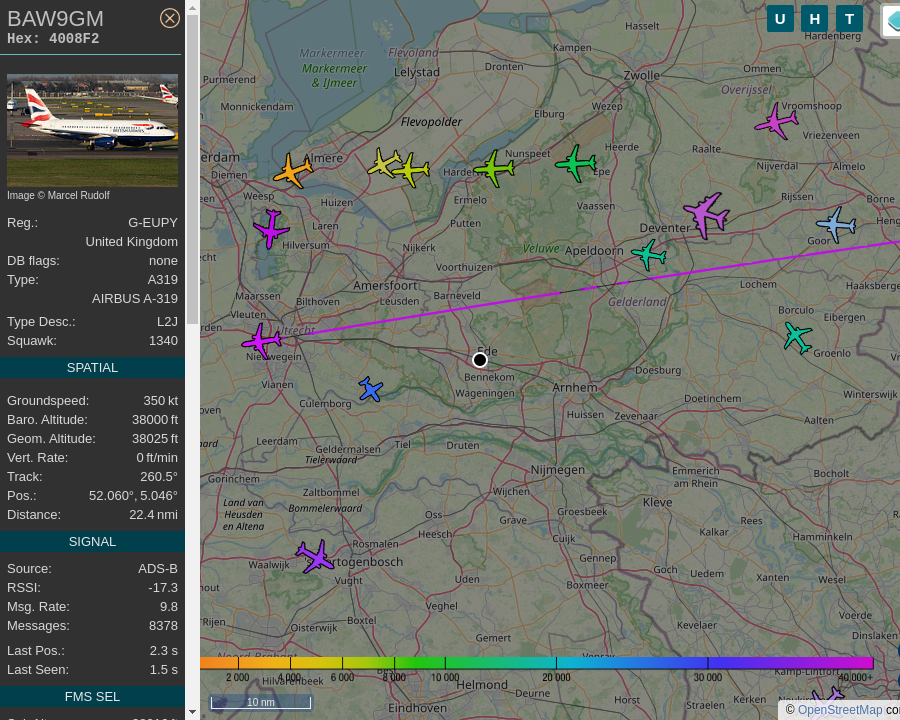The width and height of the screenshot is (900, 720).
Task: Select the magenta aircraft near Vroomshoop
Action: tap(776, 121)
